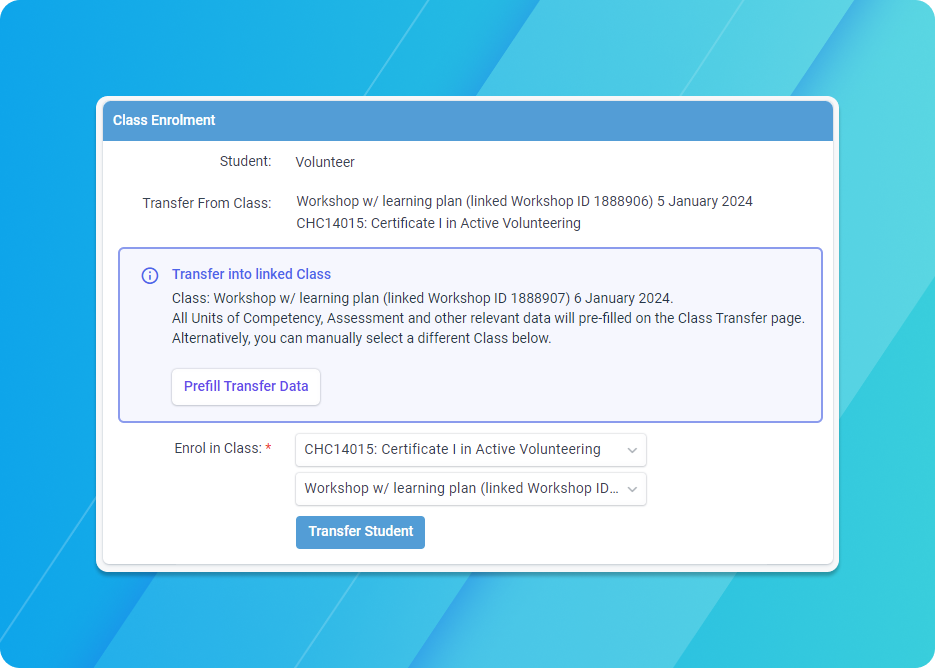935x668 pixels.
Task: Click the Volunteer student name
Action: pos(324,161)
